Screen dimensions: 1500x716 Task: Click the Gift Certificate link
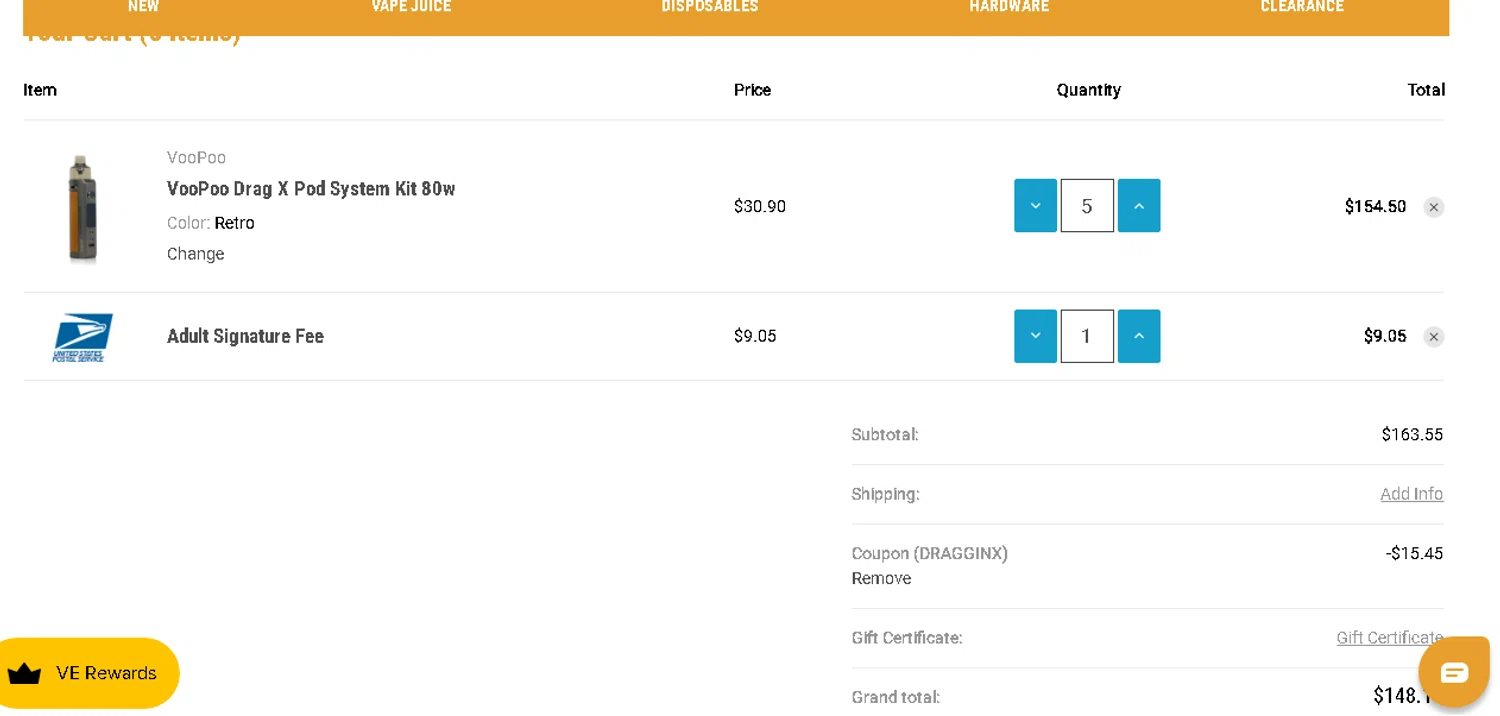pyautogui.click(x=1389, y=638)
